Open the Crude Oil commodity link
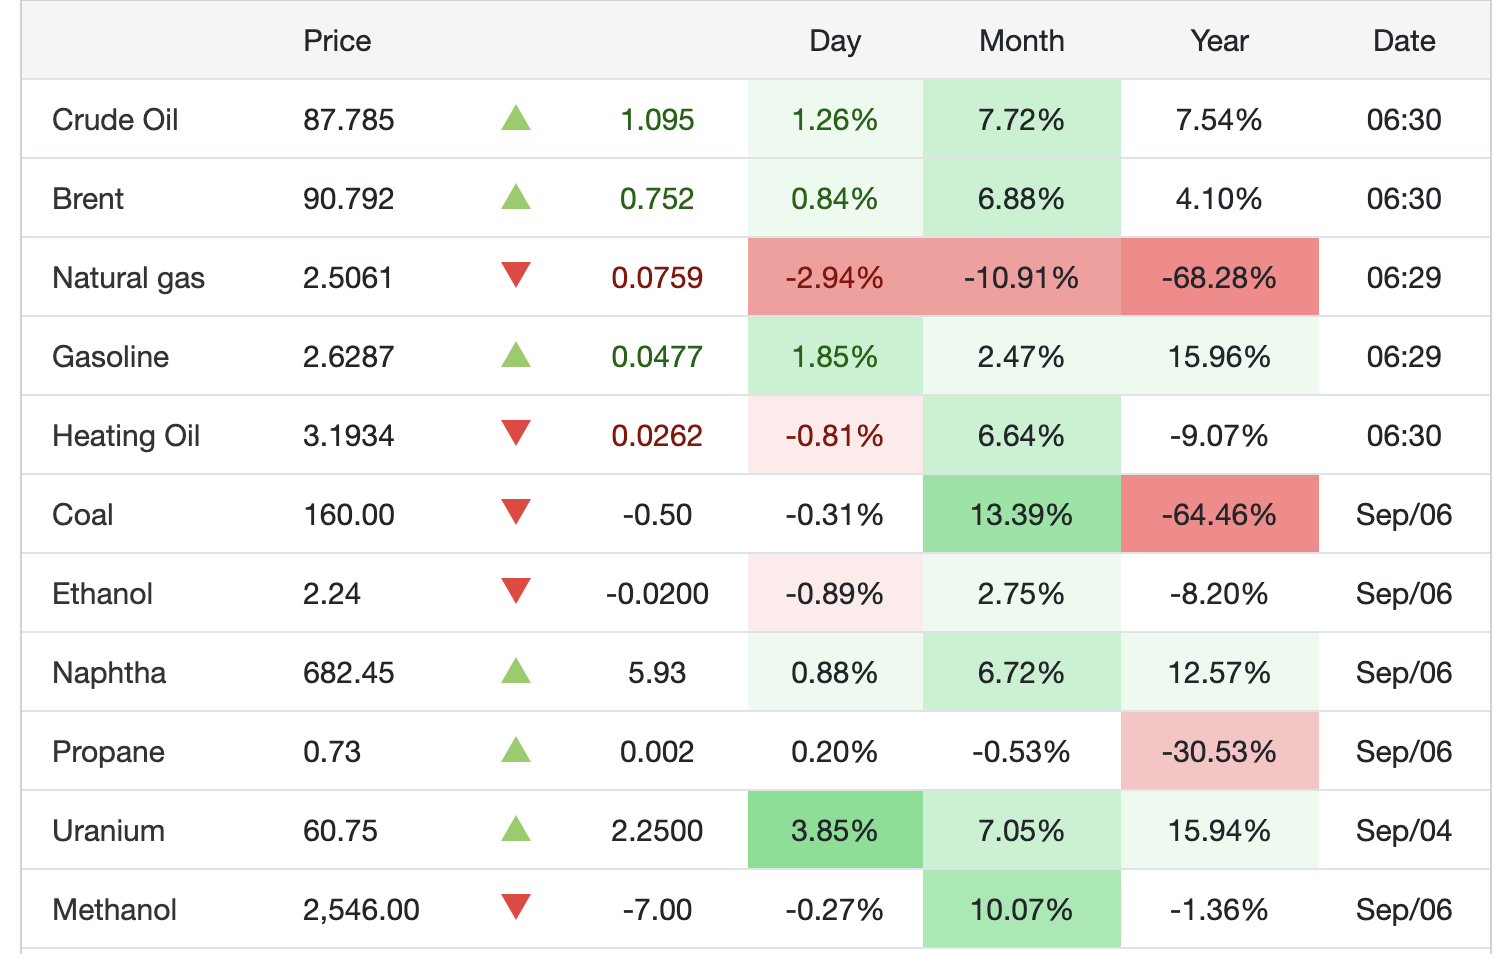The width and height of the screenshot is (1492, 954). tap(115, 120)
